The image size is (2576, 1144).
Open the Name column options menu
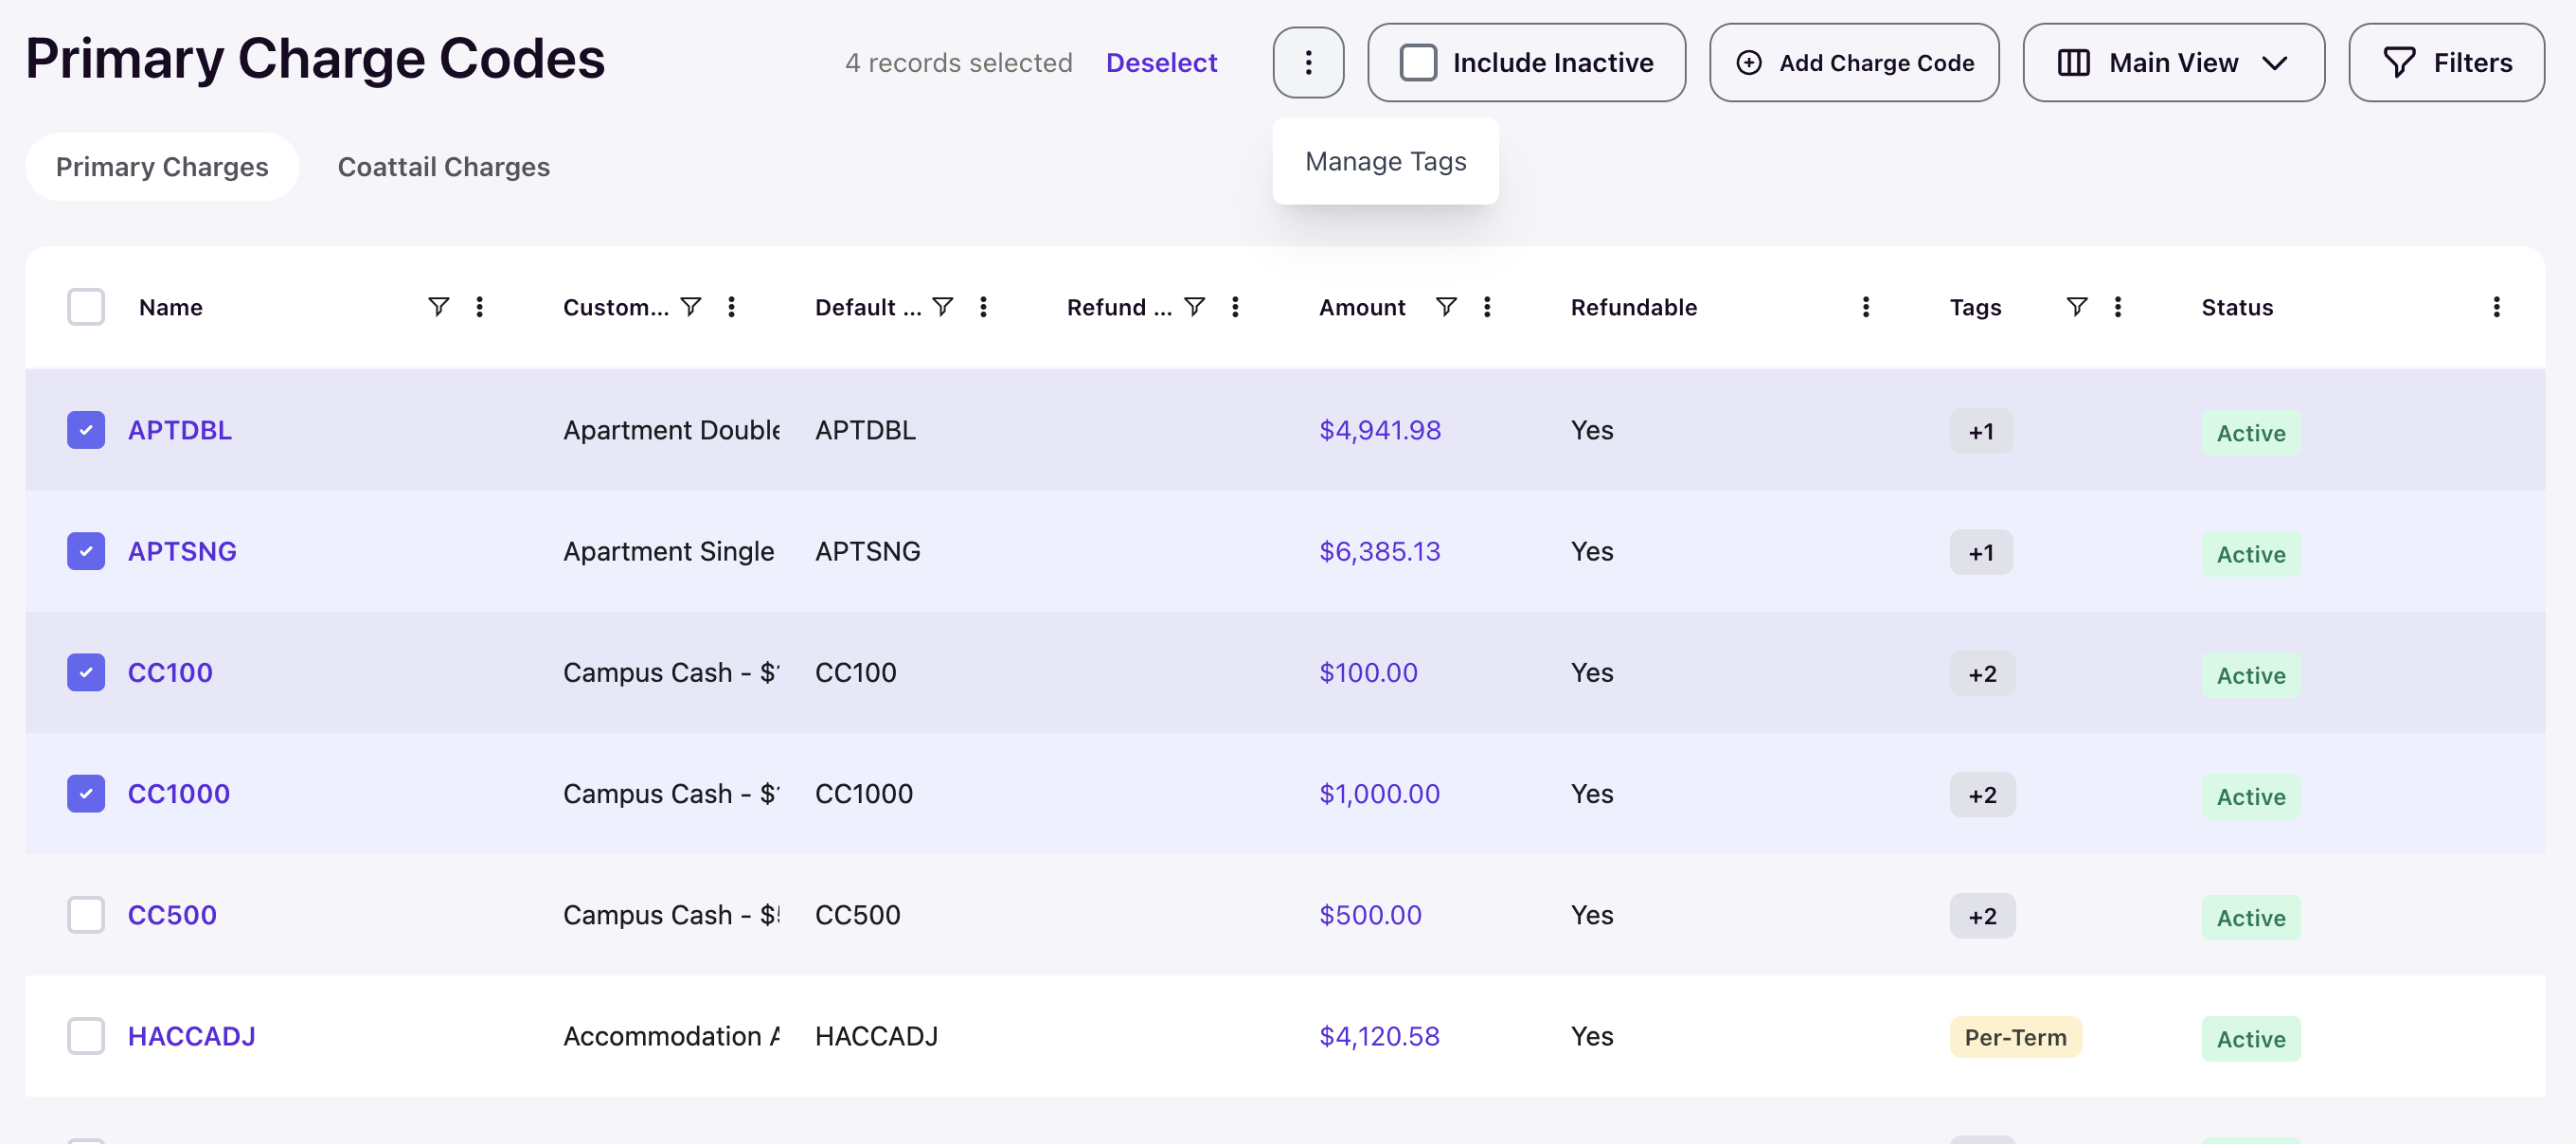coord(479,306)
